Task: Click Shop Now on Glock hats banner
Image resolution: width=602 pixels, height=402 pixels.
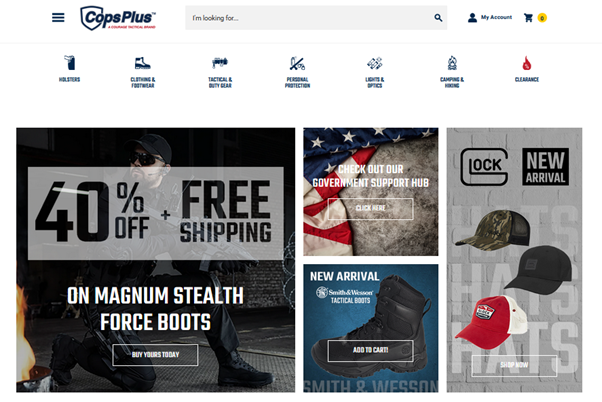Action: [x=514, y=365]
